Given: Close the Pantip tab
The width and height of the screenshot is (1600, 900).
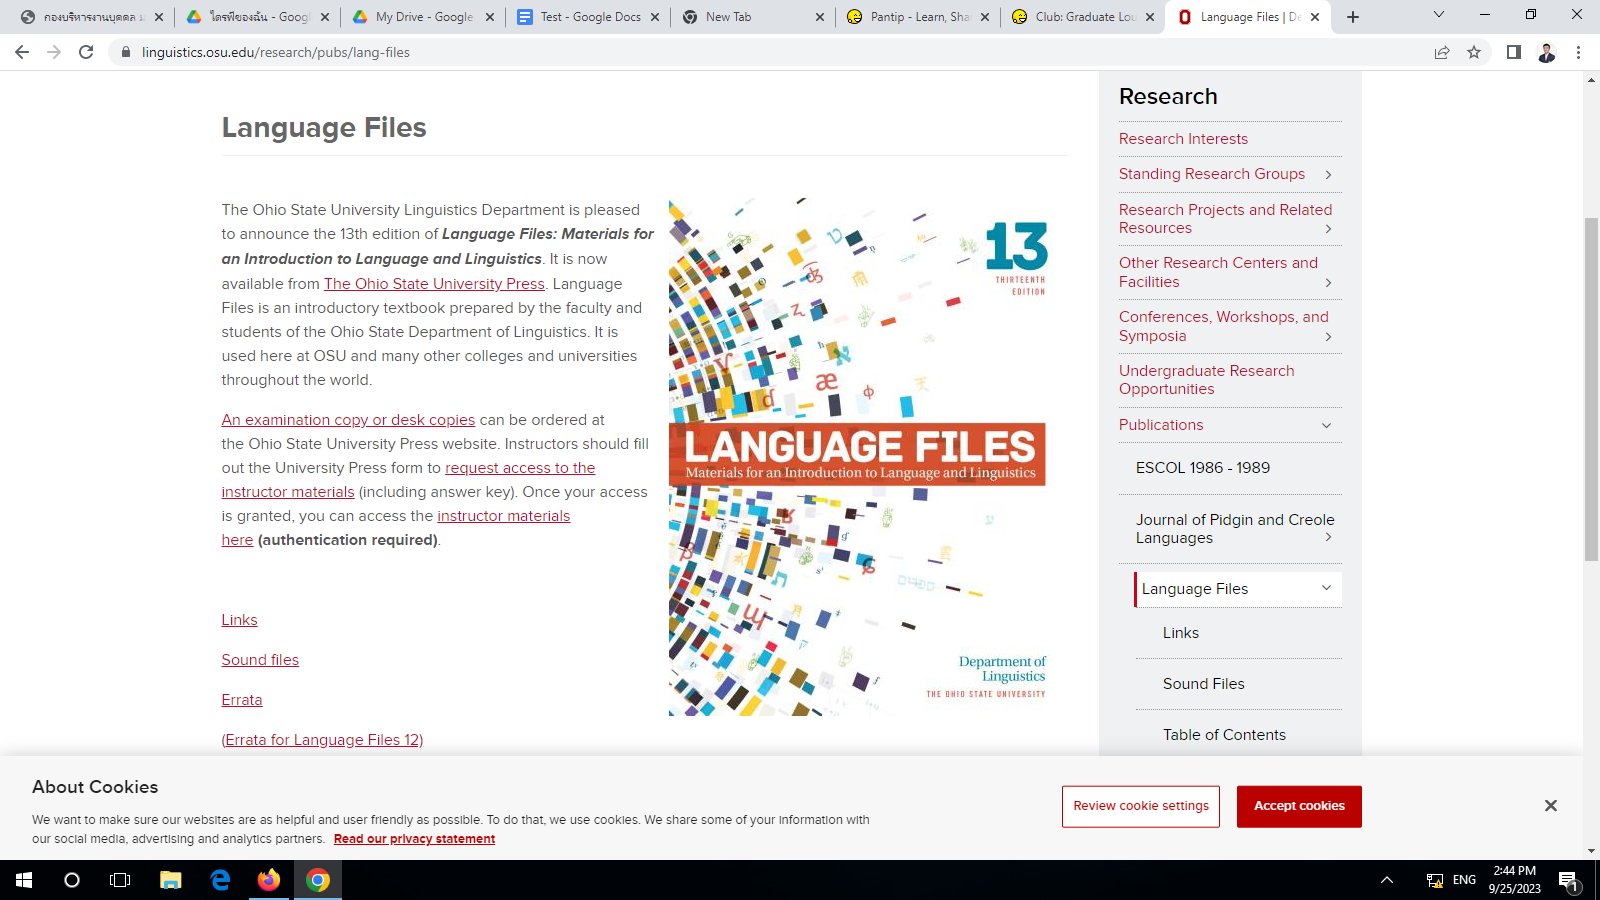Looking at the screenshot, I should 985,17.
